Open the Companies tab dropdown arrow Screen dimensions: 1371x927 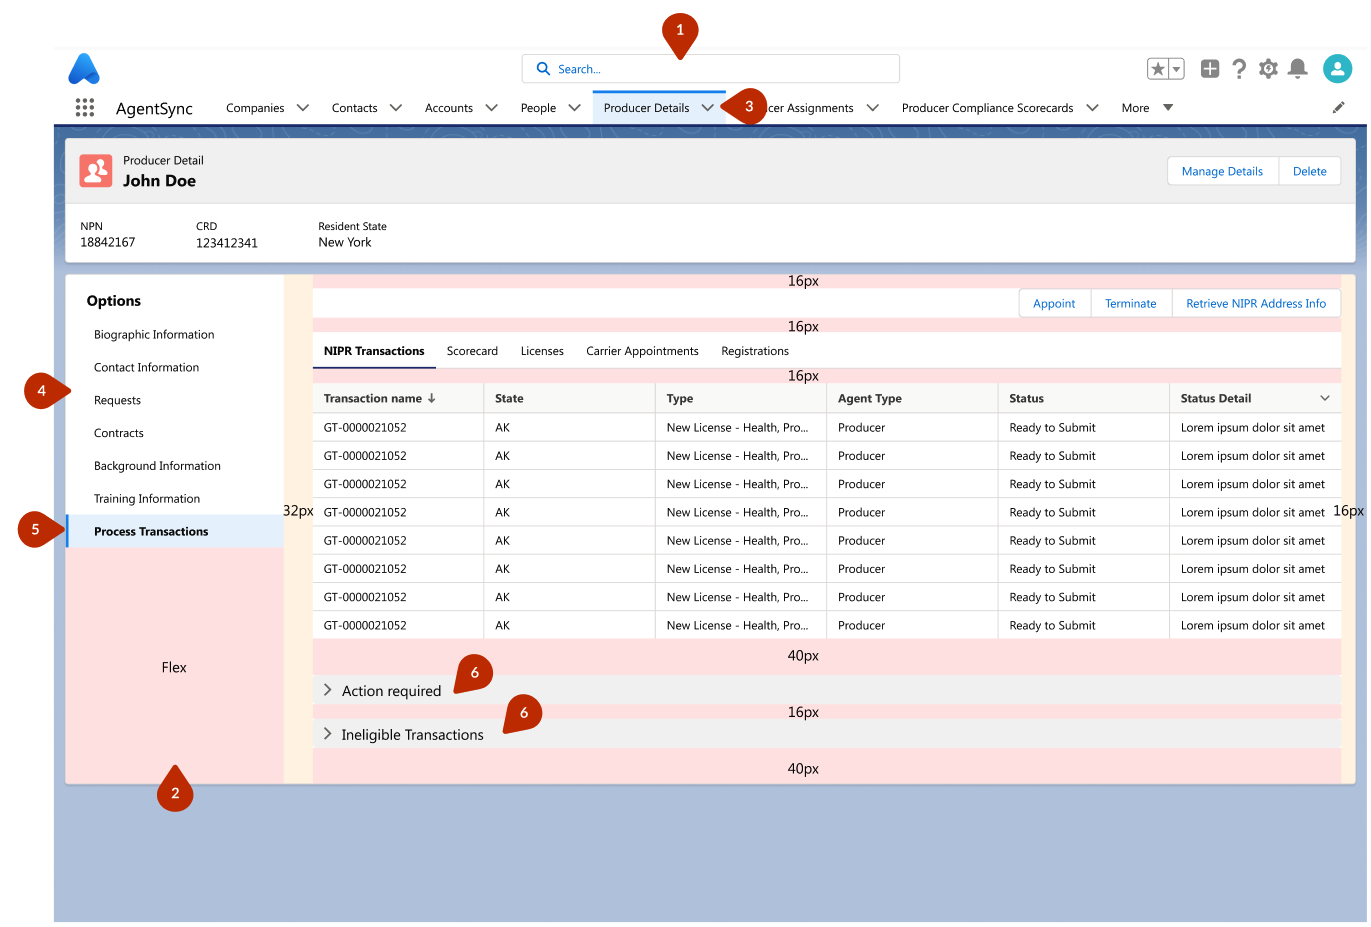click(303, 108)
